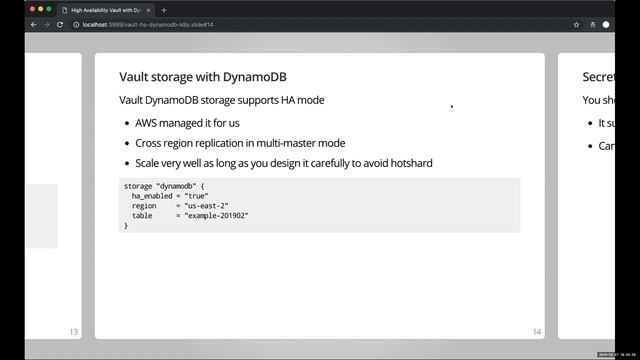640x360 pixels.
Task: Click the AWS managed it bullet
Action: click(x=187, y=123)
